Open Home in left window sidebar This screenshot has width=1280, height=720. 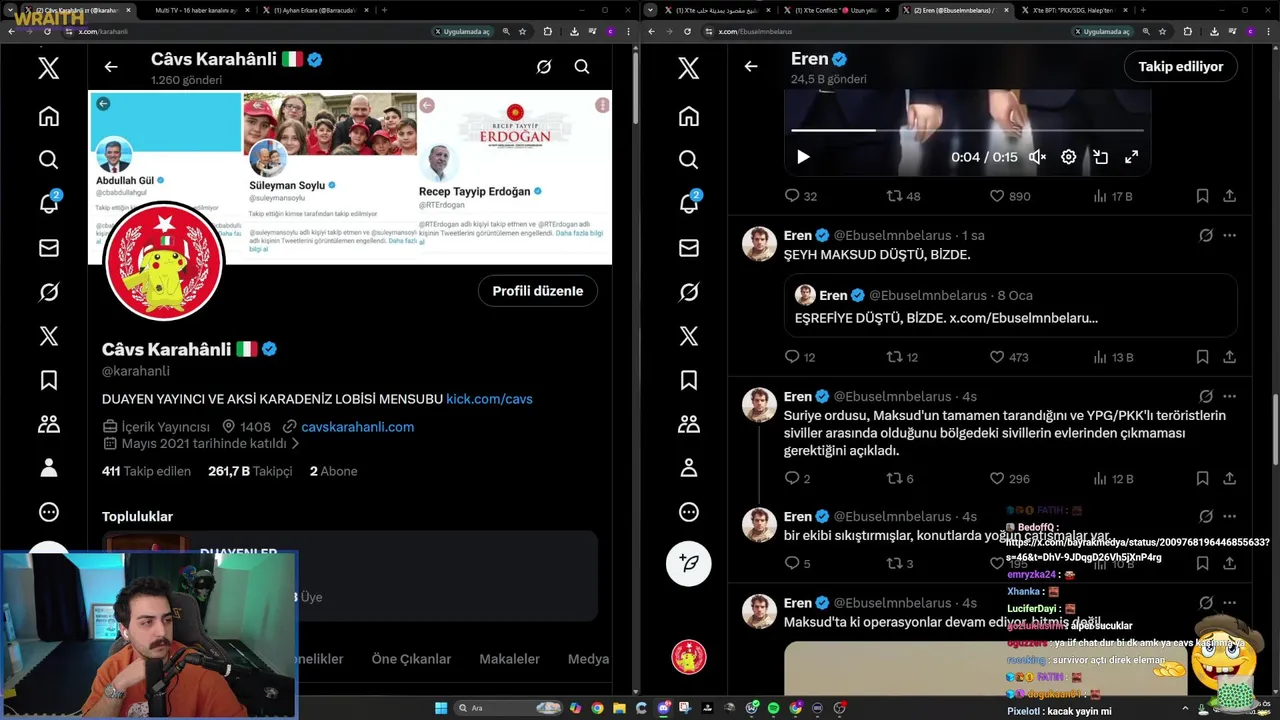click(x=49, y=116)
